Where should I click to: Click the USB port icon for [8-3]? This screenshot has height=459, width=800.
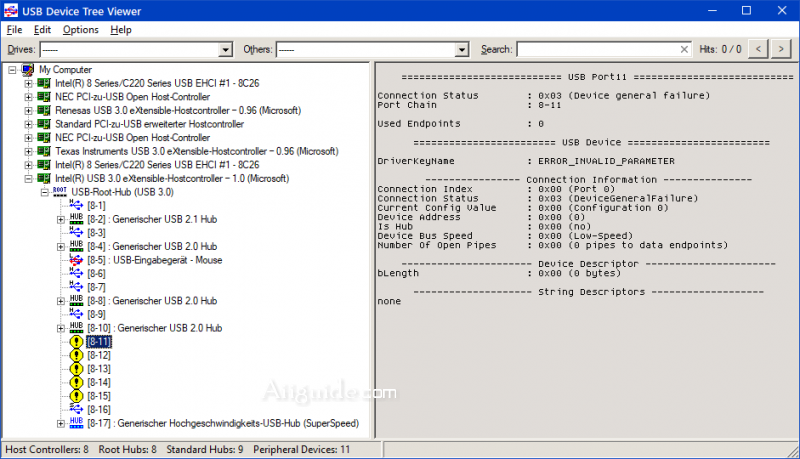(x=76, y=233)
